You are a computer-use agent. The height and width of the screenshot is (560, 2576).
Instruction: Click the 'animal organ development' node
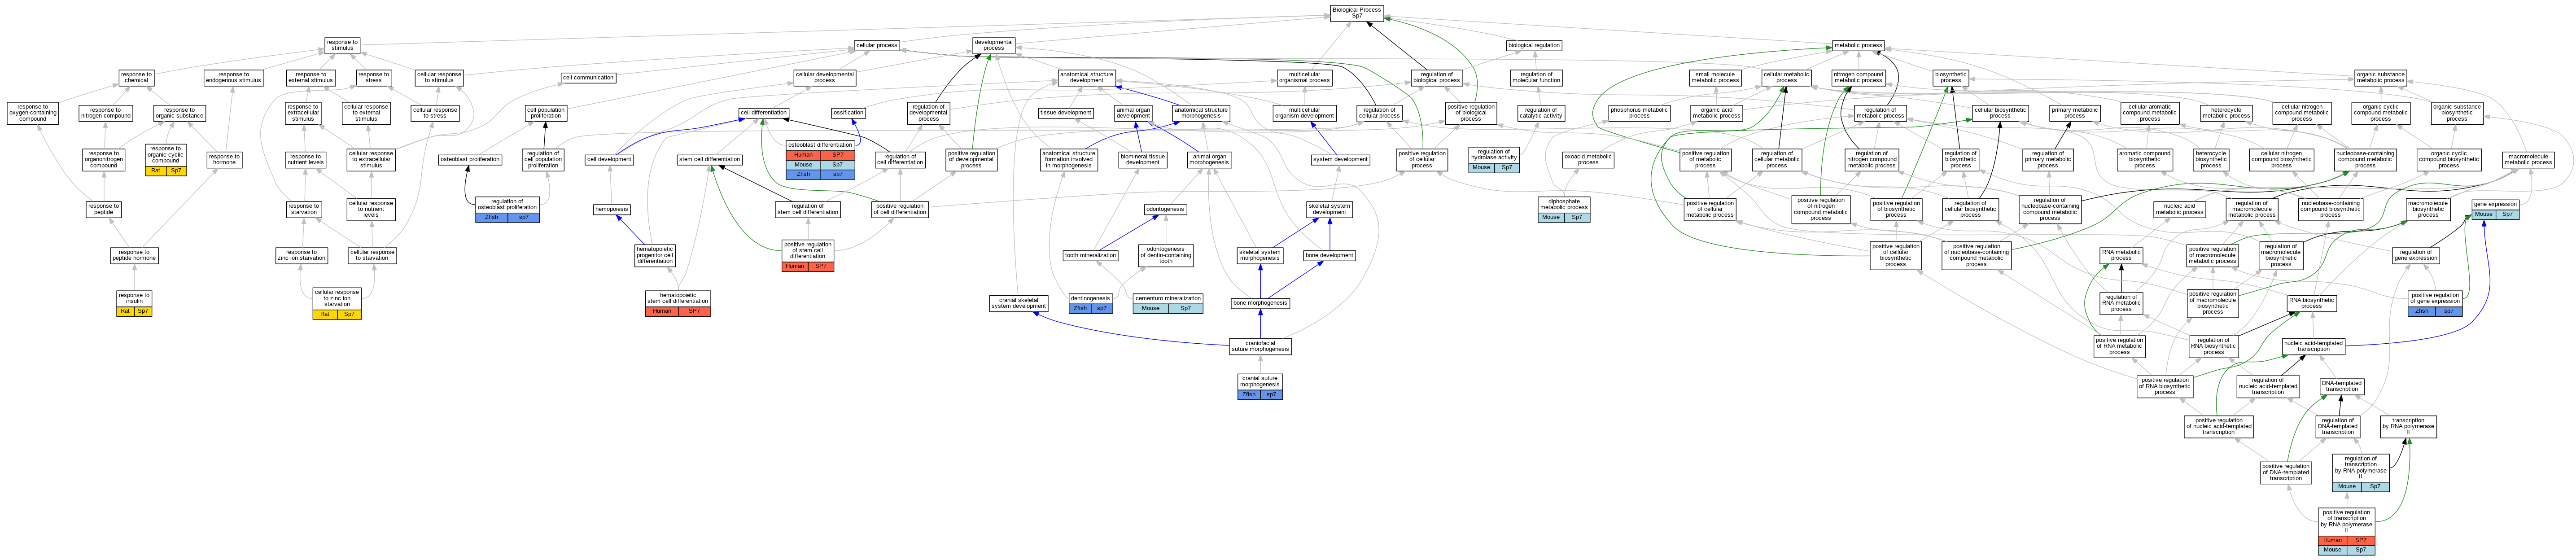click(1133, 113)
